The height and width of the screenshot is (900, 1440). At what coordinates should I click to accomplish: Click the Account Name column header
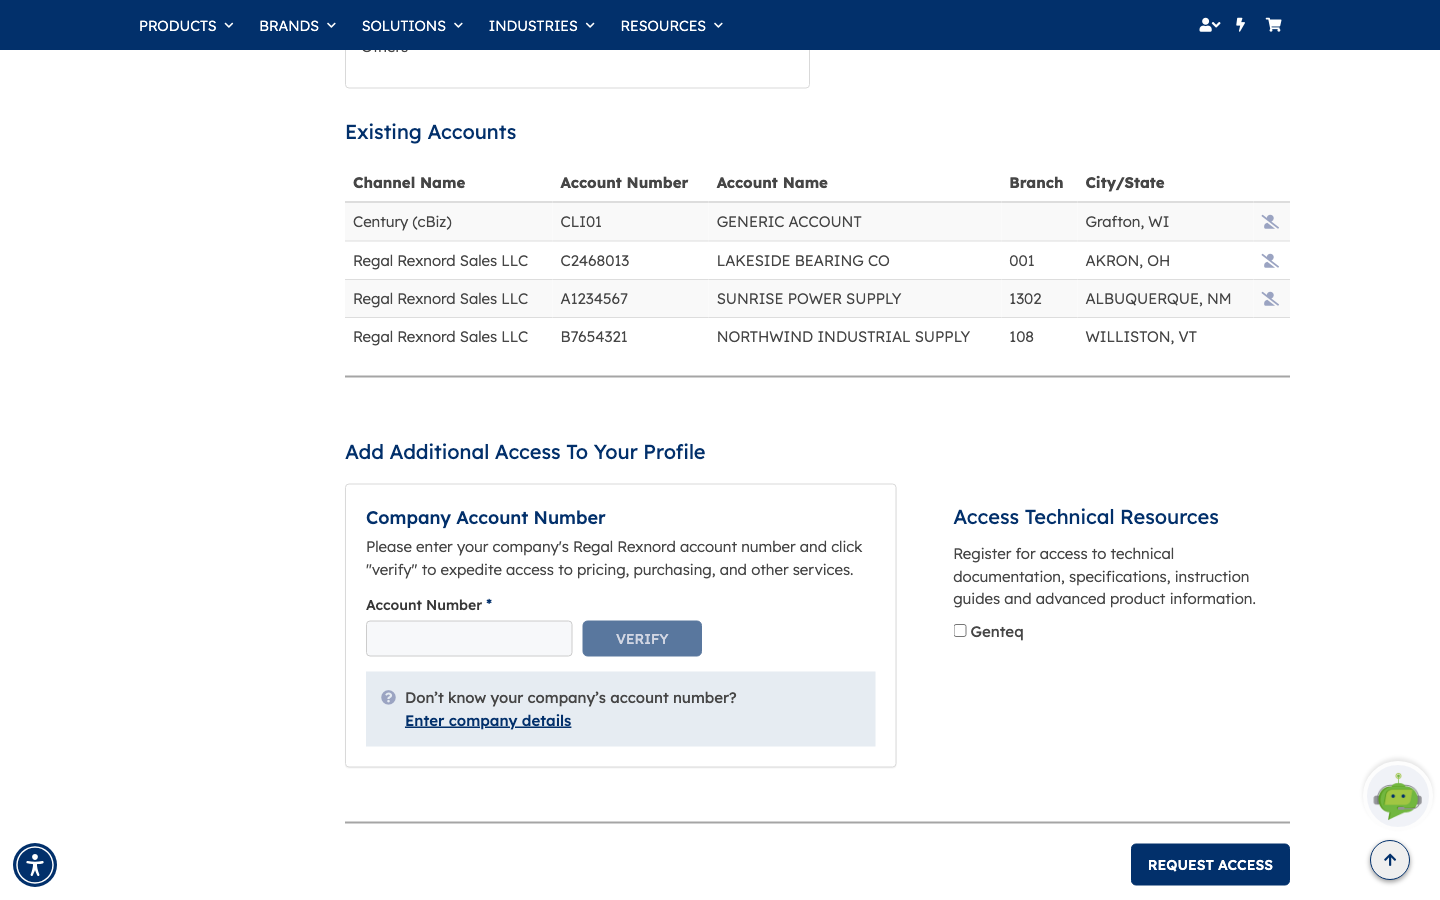tap(772, 183)
